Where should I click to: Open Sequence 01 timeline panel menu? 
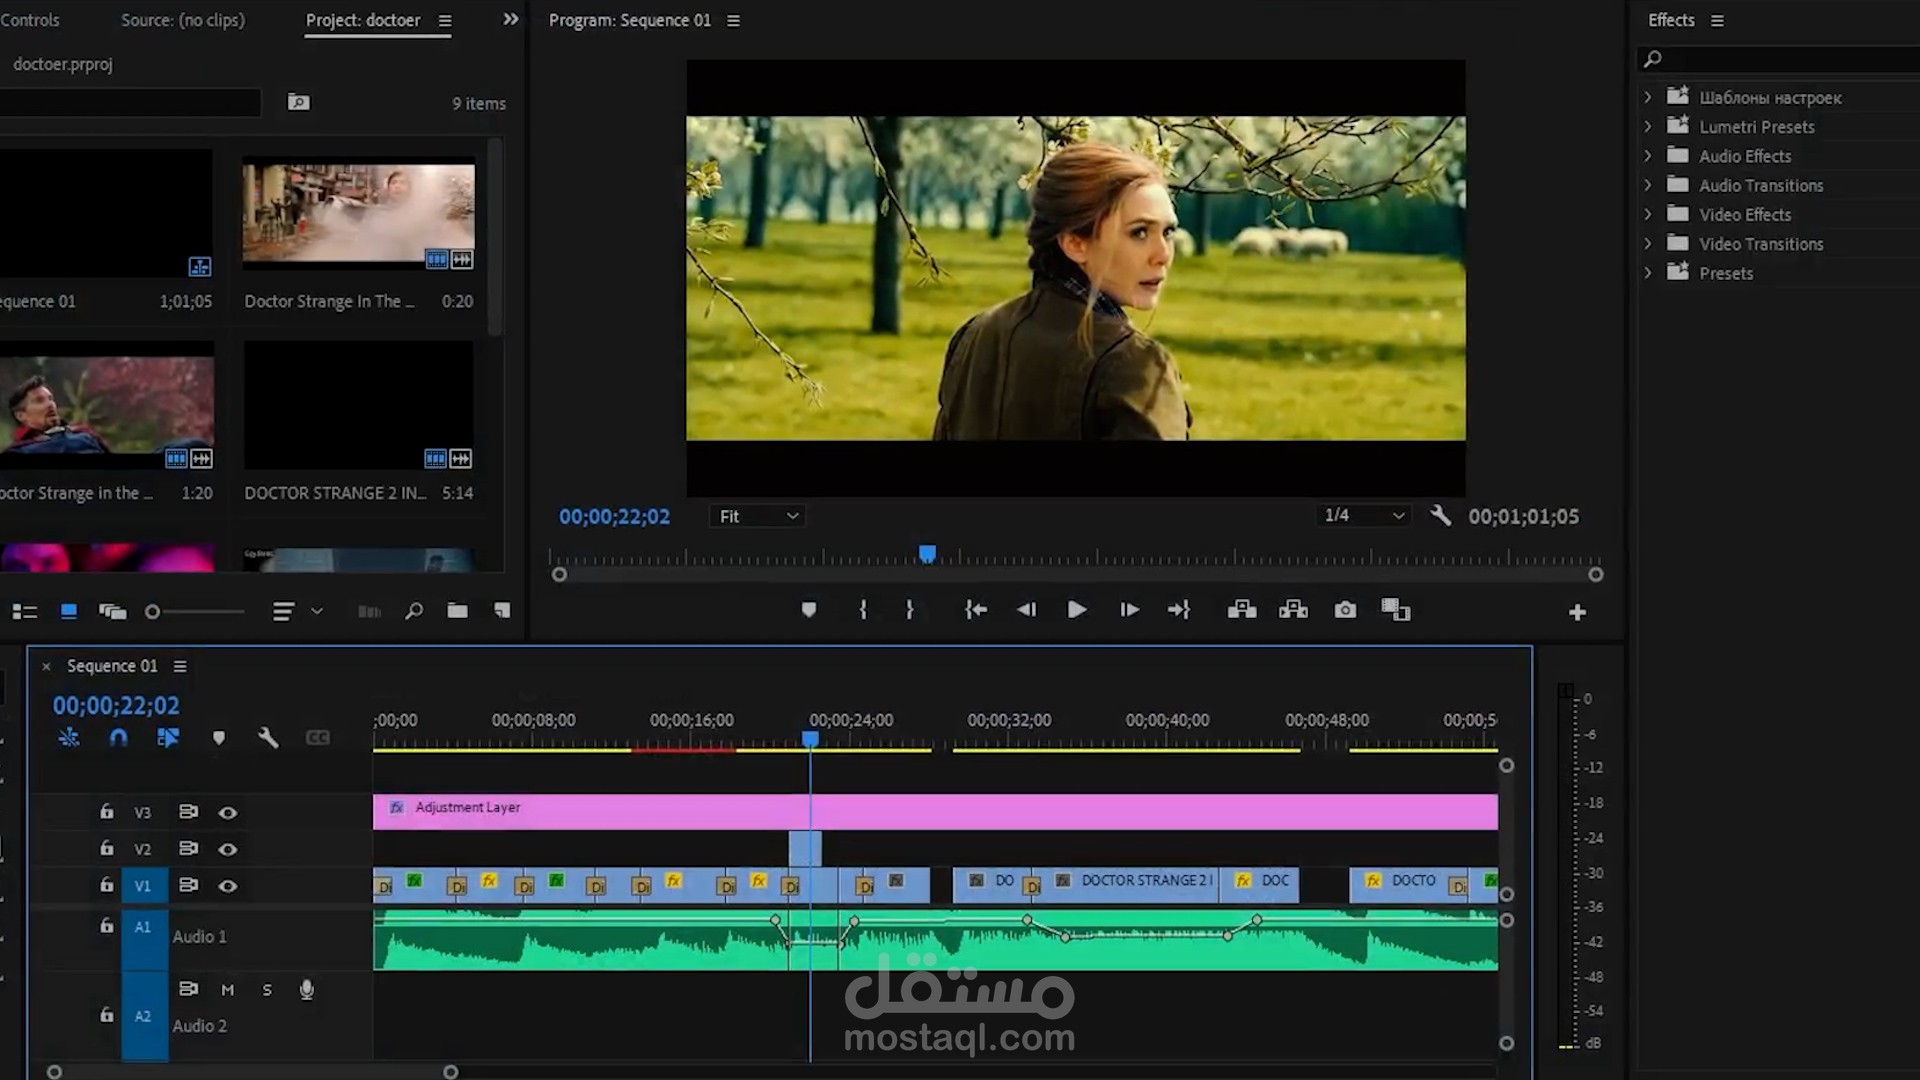[180, 666]
